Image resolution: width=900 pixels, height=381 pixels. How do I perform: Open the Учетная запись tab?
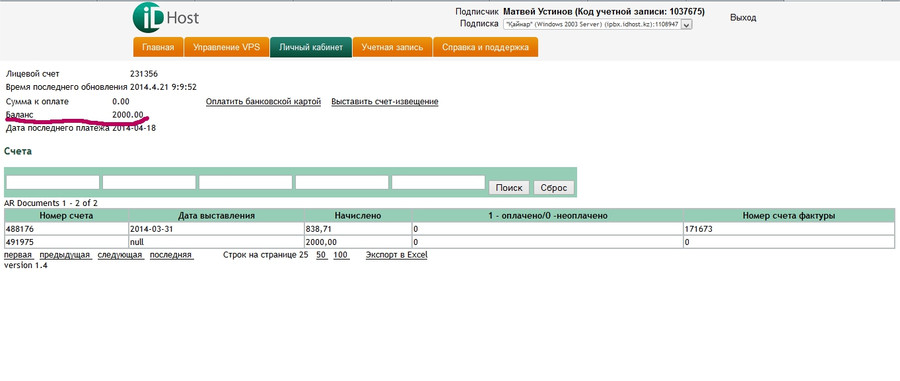tap(392, 47)
